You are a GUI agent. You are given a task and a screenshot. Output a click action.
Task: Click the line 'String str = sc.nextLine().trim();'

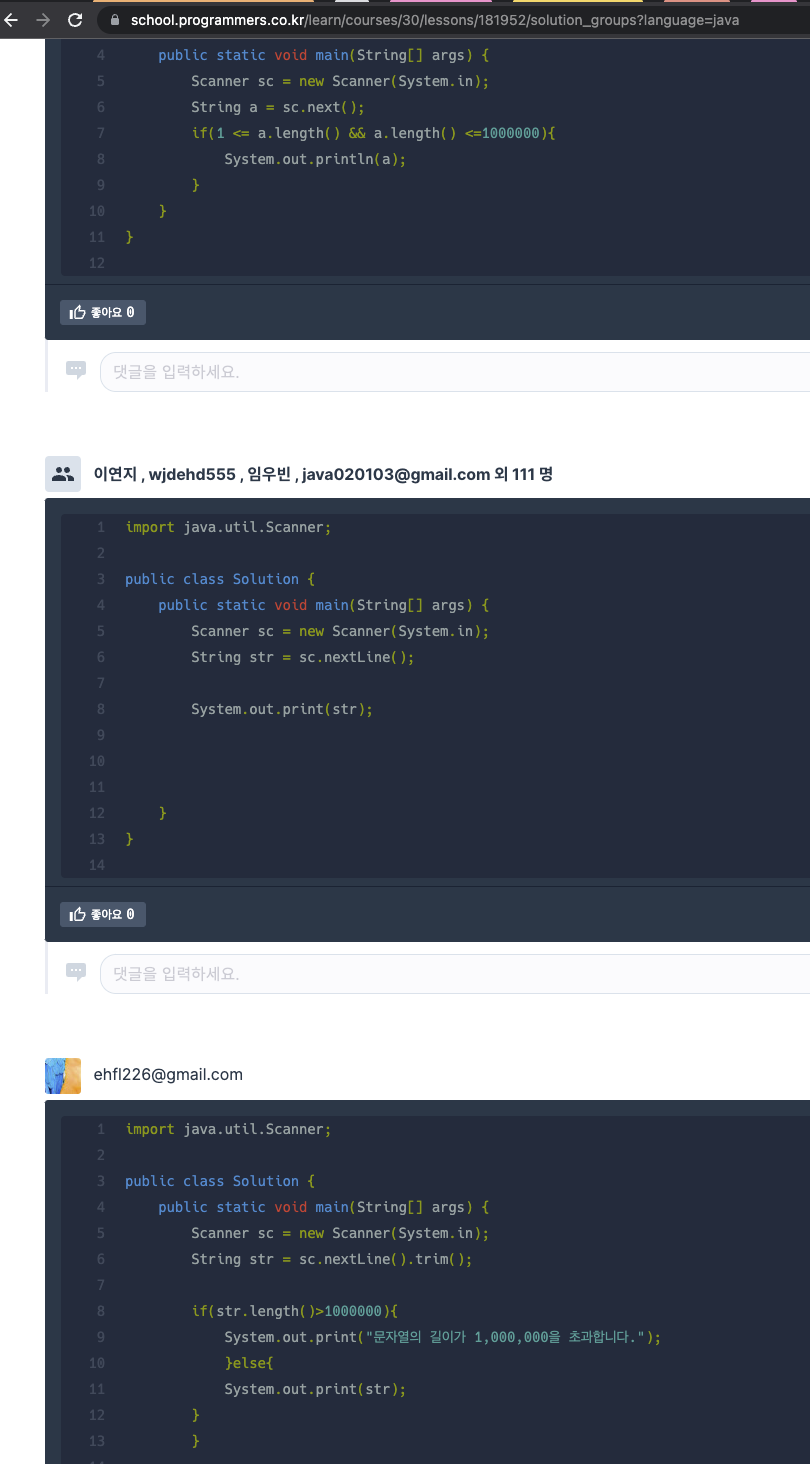pyautogui.click(x=332, y=1259)
